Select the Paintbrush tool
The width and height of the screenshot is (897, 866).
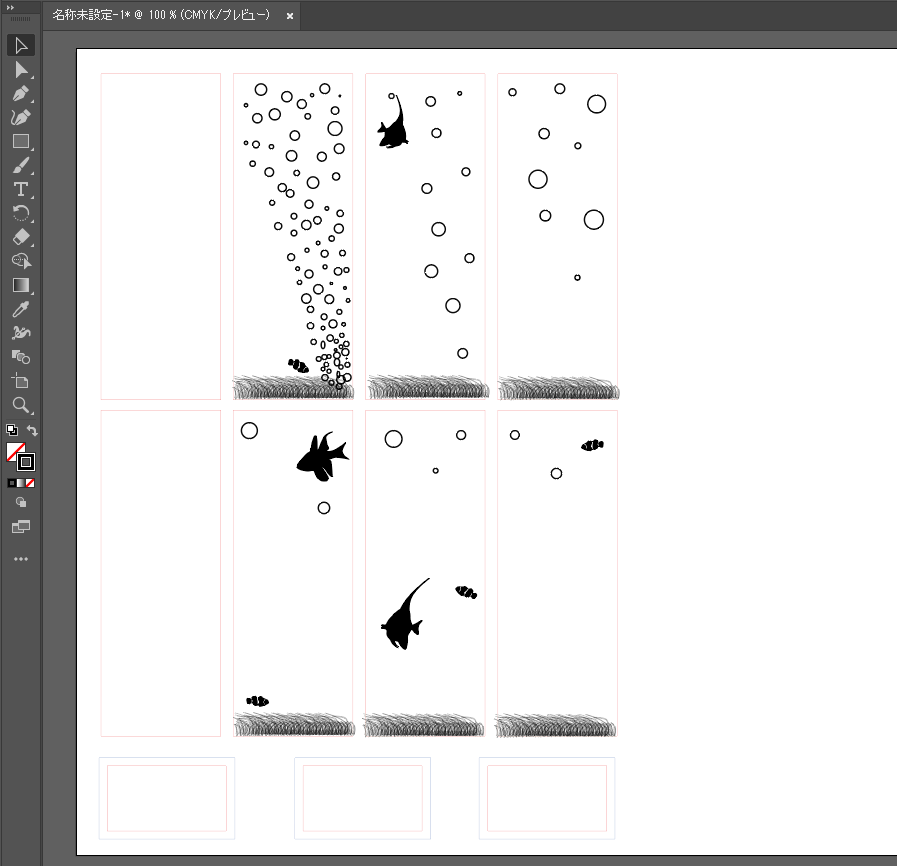click(x=21, y=166)
